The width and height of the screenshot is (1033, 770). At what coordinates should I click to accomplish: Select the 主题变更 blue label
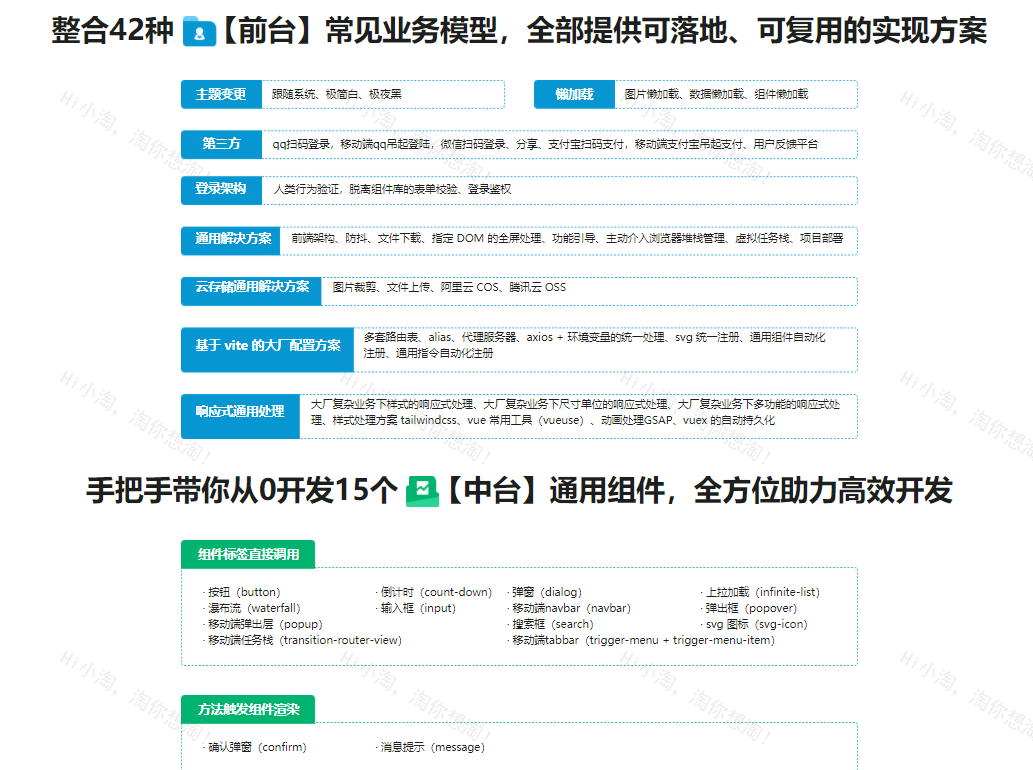[221, 94]
